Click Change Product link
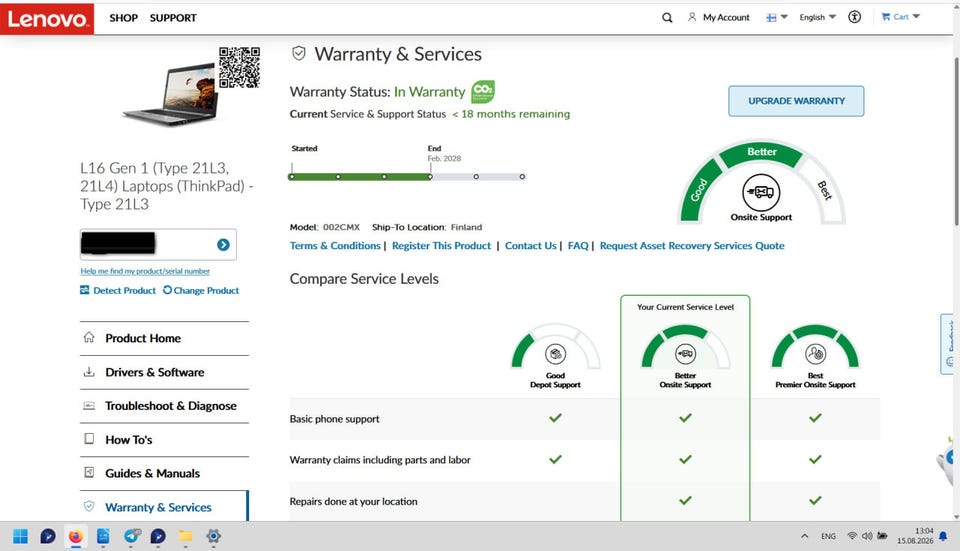Viewport: 960px width, 551px height. (201, 290)
